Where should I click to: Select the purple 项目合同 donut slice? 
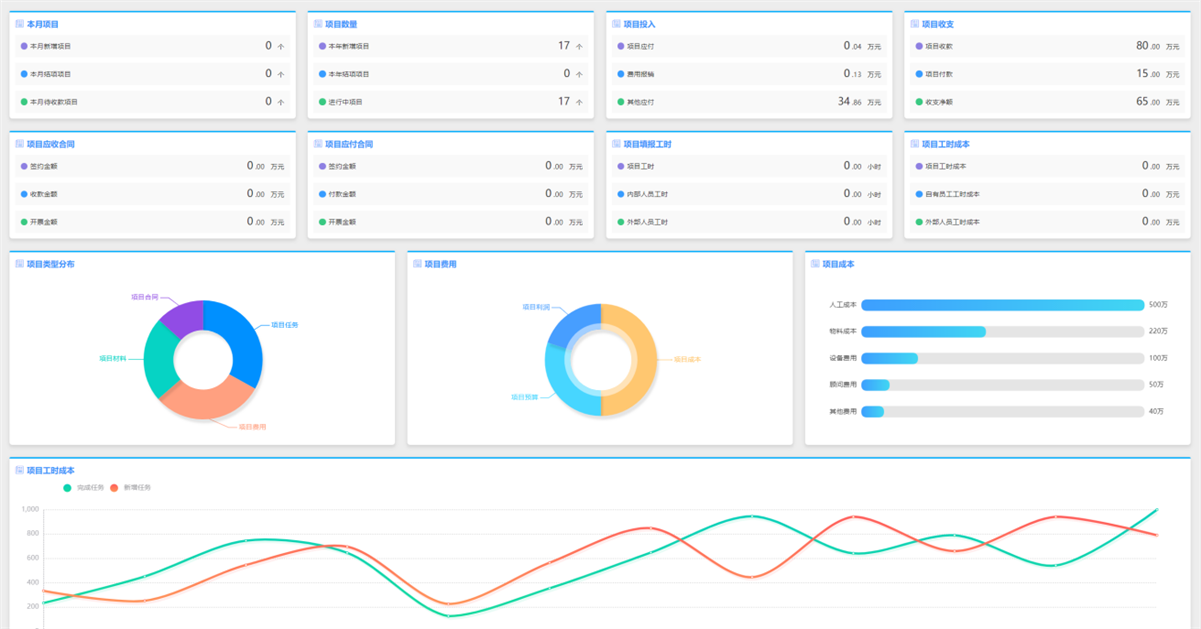click(184, 316)
